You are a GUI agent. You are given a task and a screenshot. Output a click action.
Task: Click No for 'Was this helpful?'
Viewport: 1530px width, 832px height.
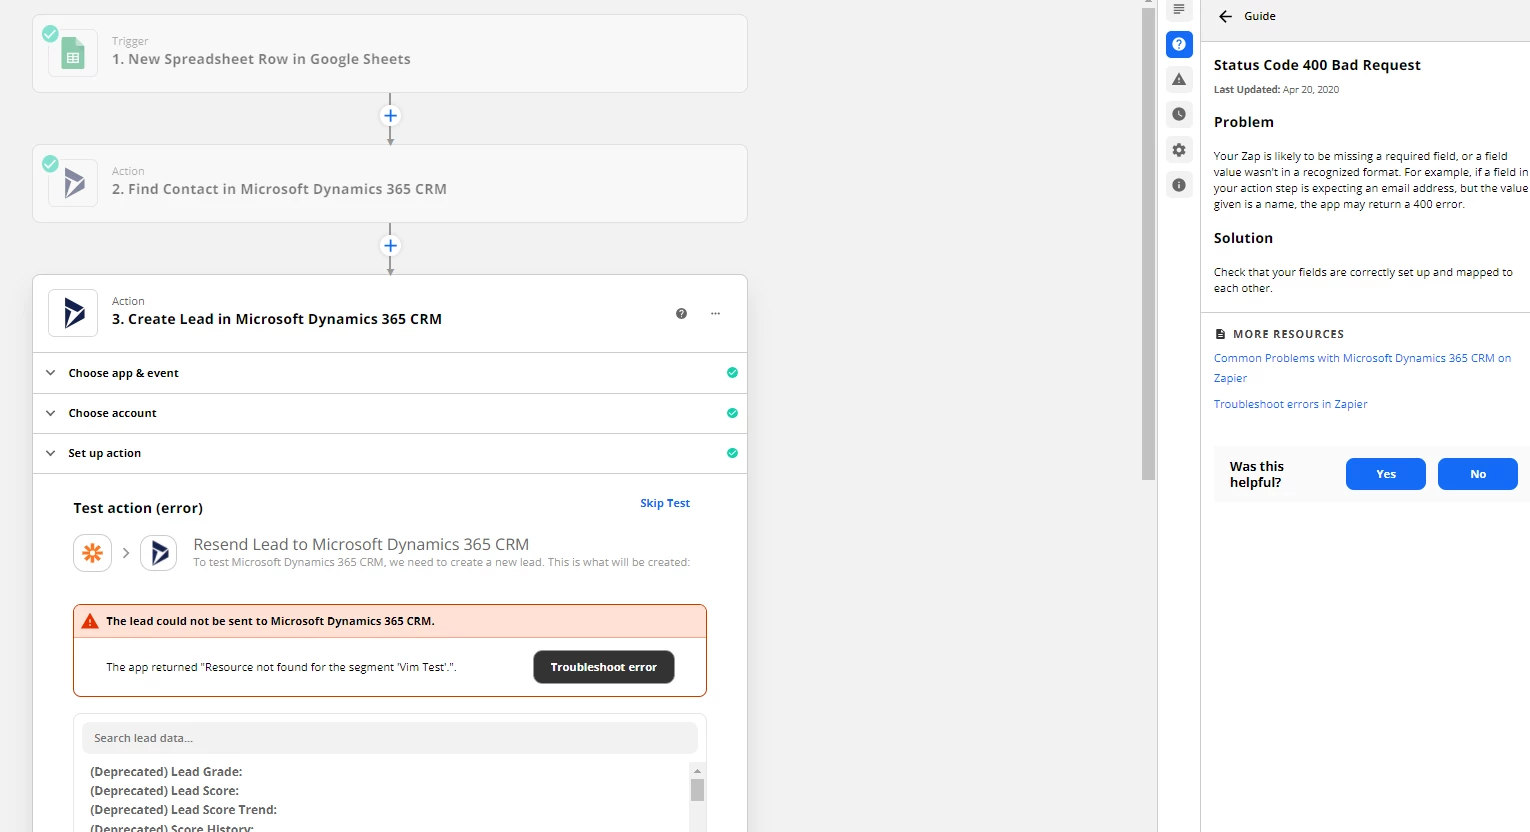point(1477,474)
